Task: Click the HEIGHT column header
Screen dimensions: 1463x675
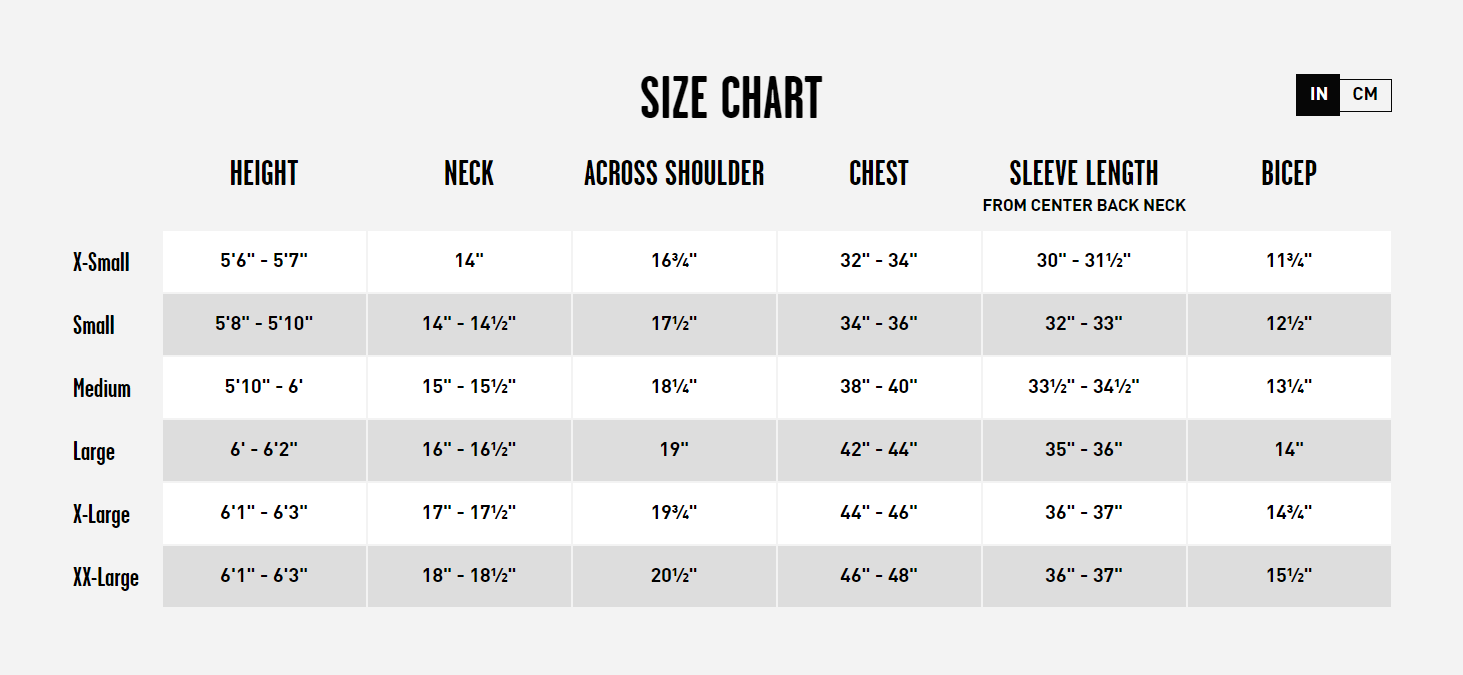Action: coord(264,174)
